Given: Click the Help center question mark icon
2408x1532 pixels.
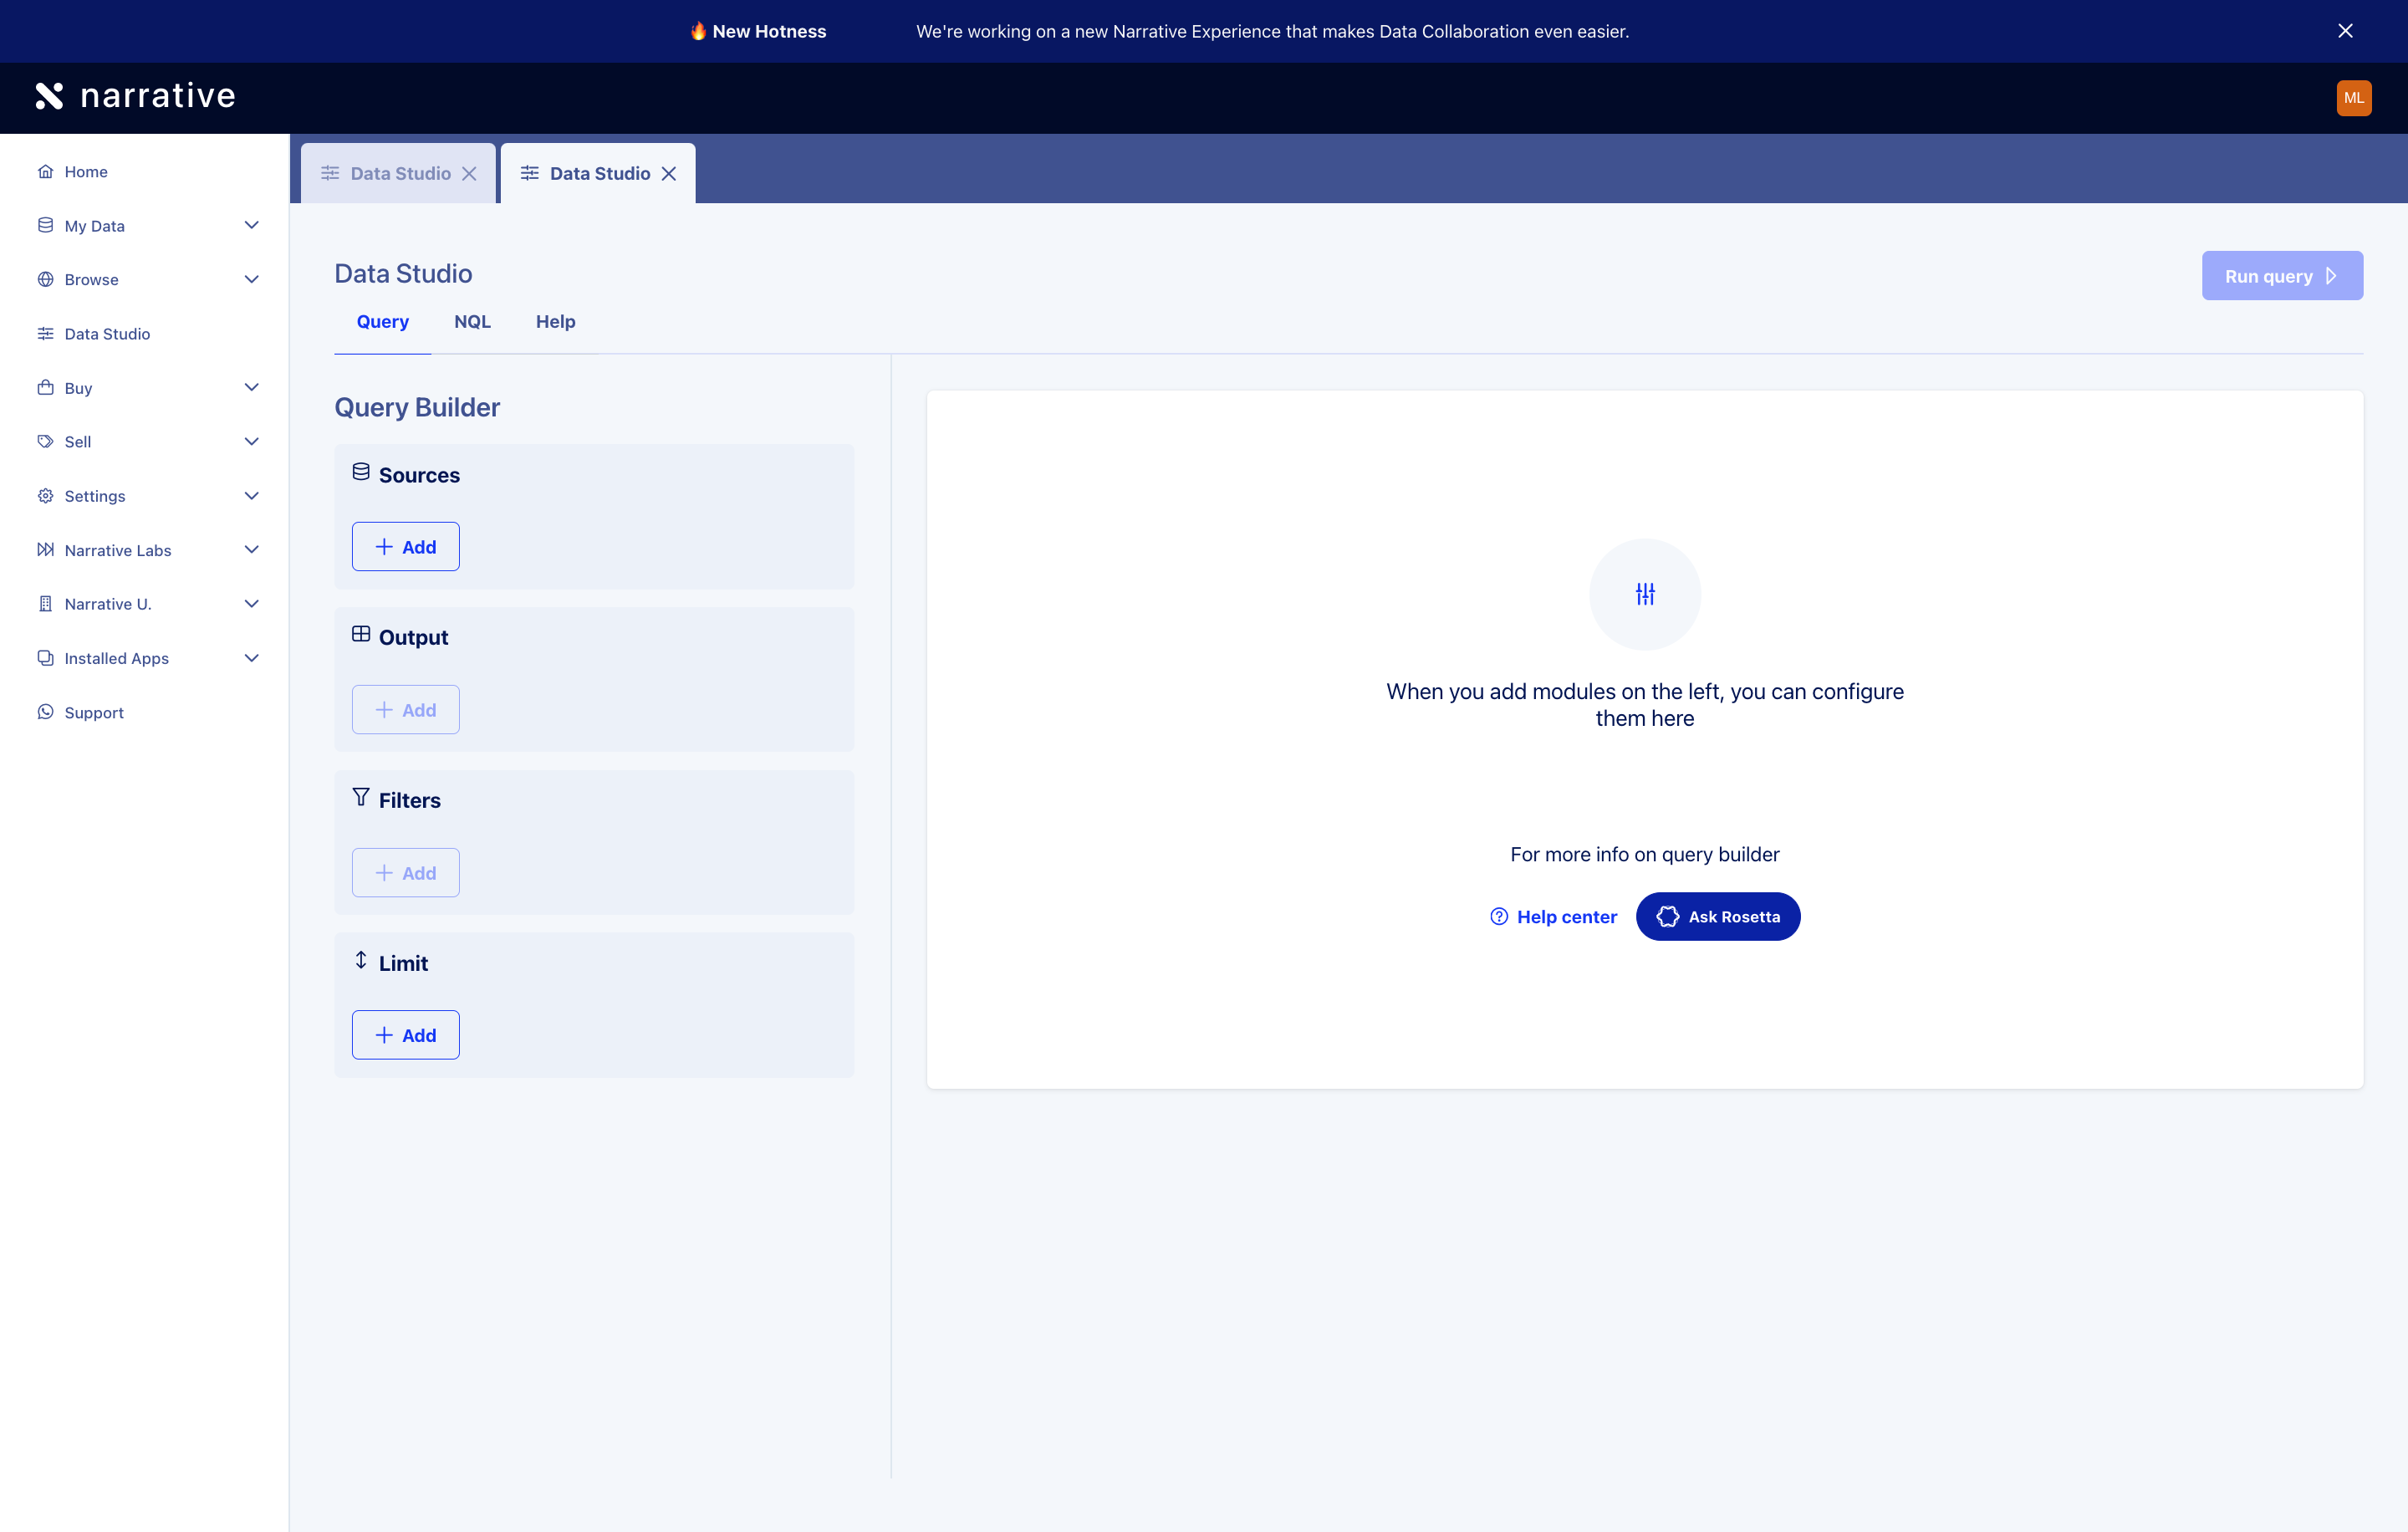Looking at the screenshot, I should pos(1499,916).
